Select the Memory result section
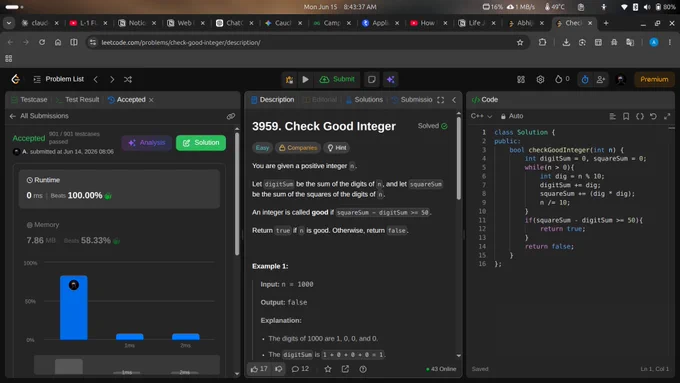Image resolution: width=680 pixels, height=383 pixels. pyautogui.click(x=119, y=233)
